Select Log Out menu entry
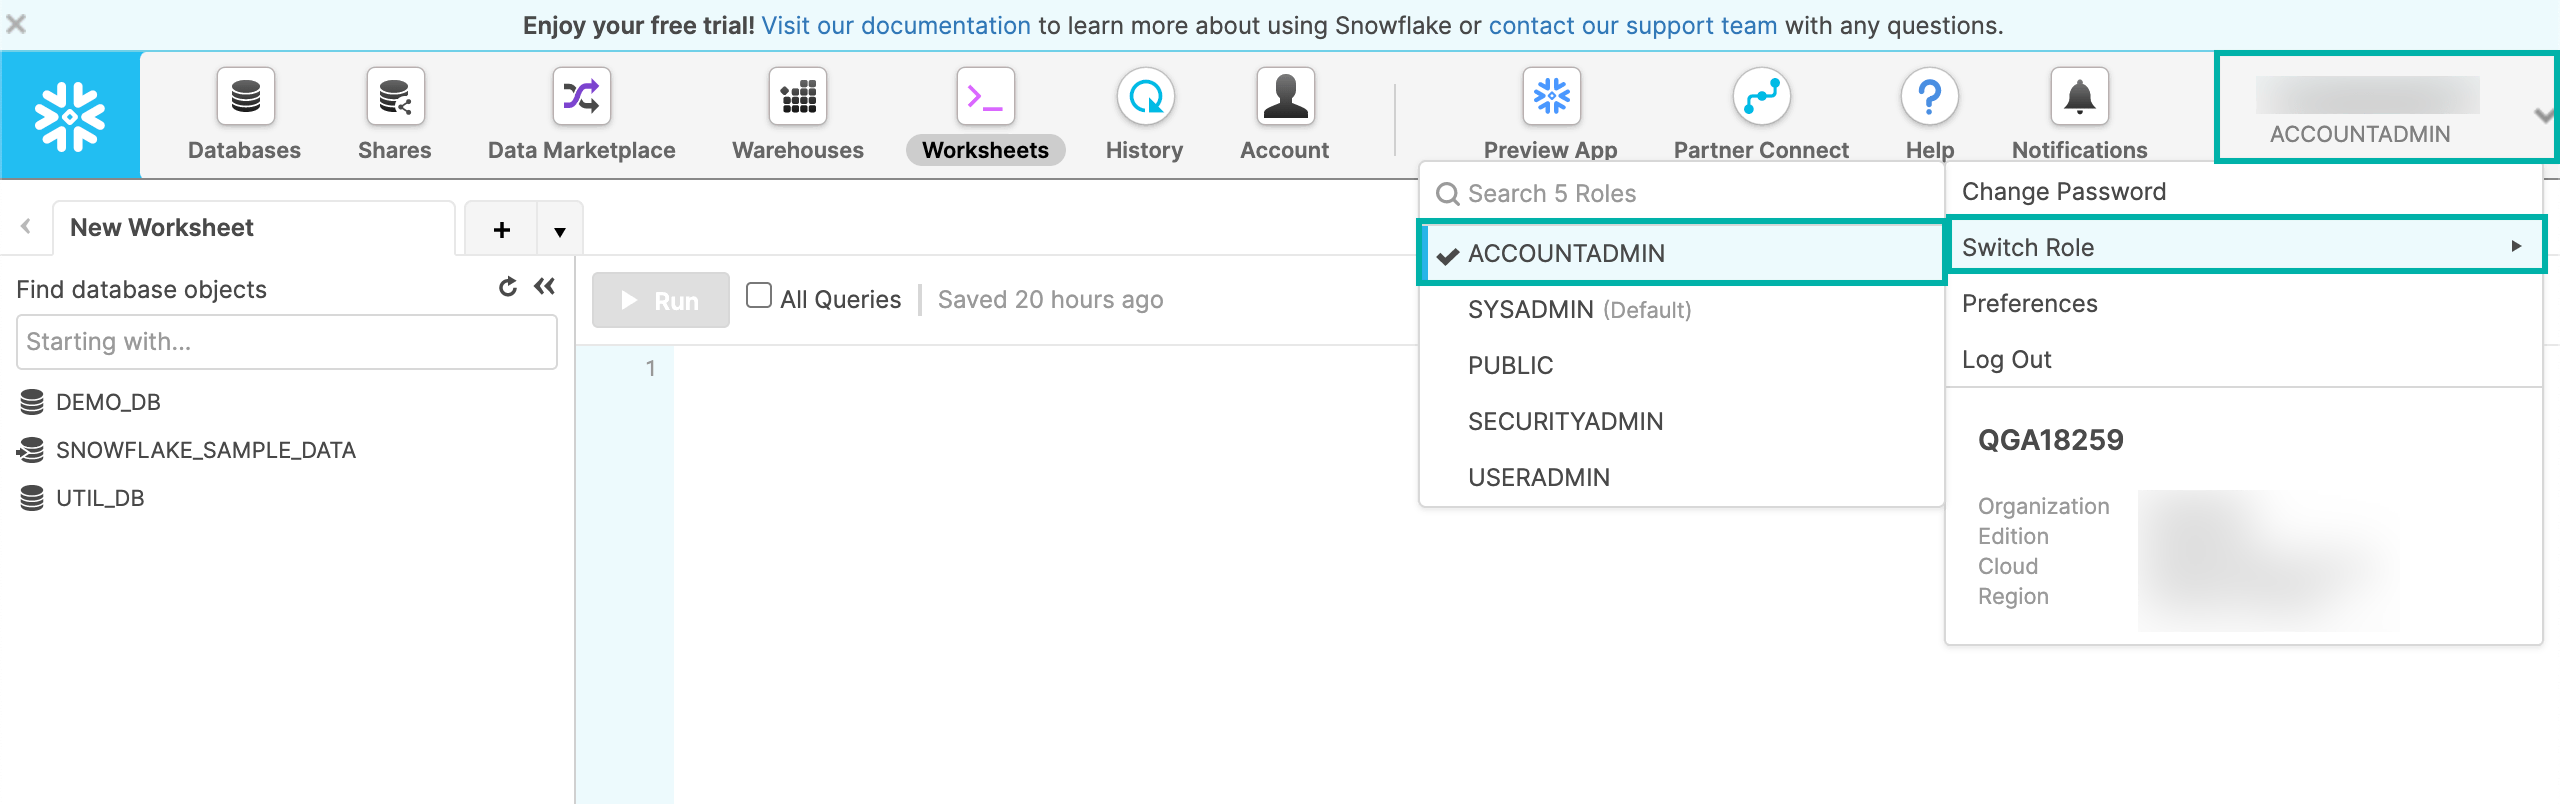The image size is (2560, 804). tap(2006, 360)
